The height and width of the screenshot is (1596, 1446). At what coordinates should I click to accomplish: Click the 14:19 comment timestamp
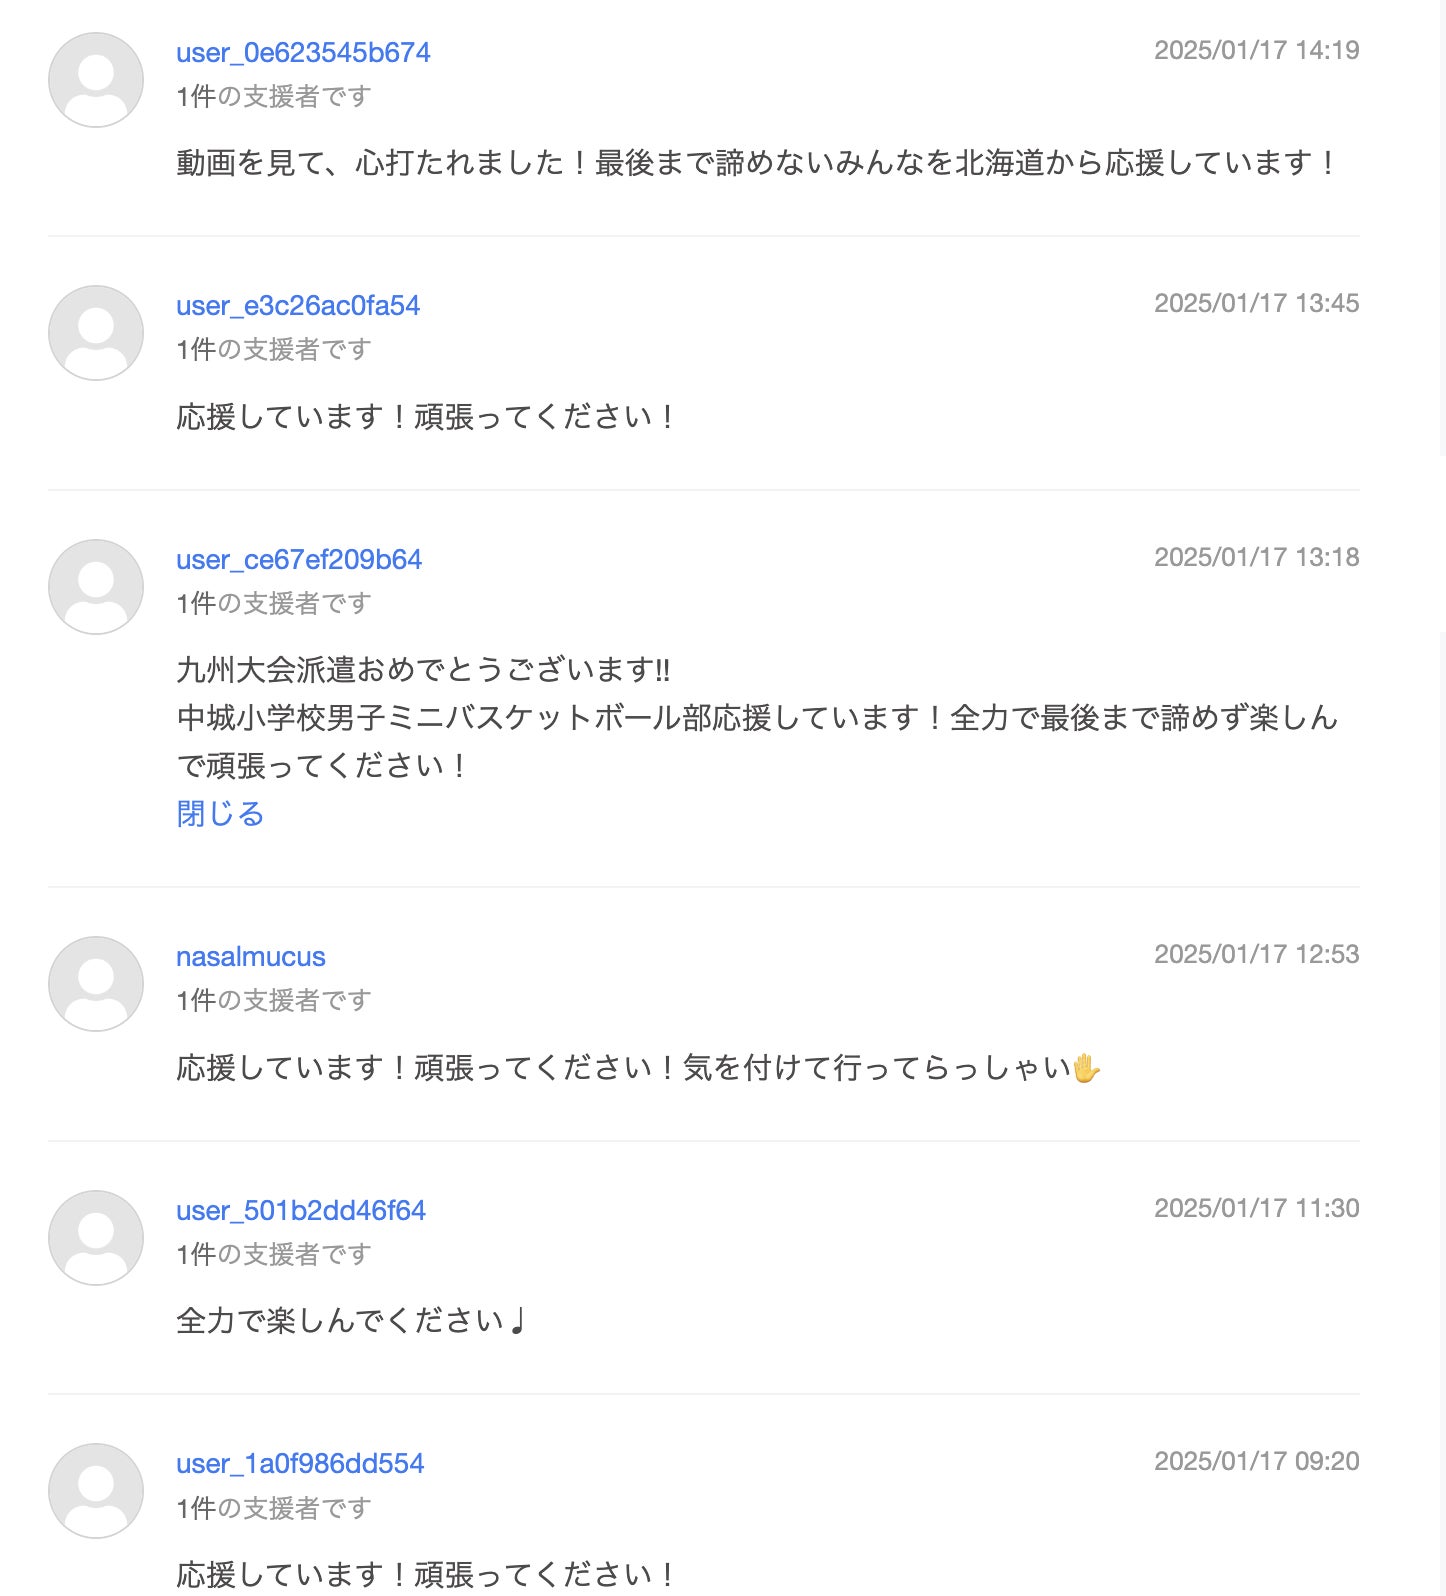tap(1256, 51)
